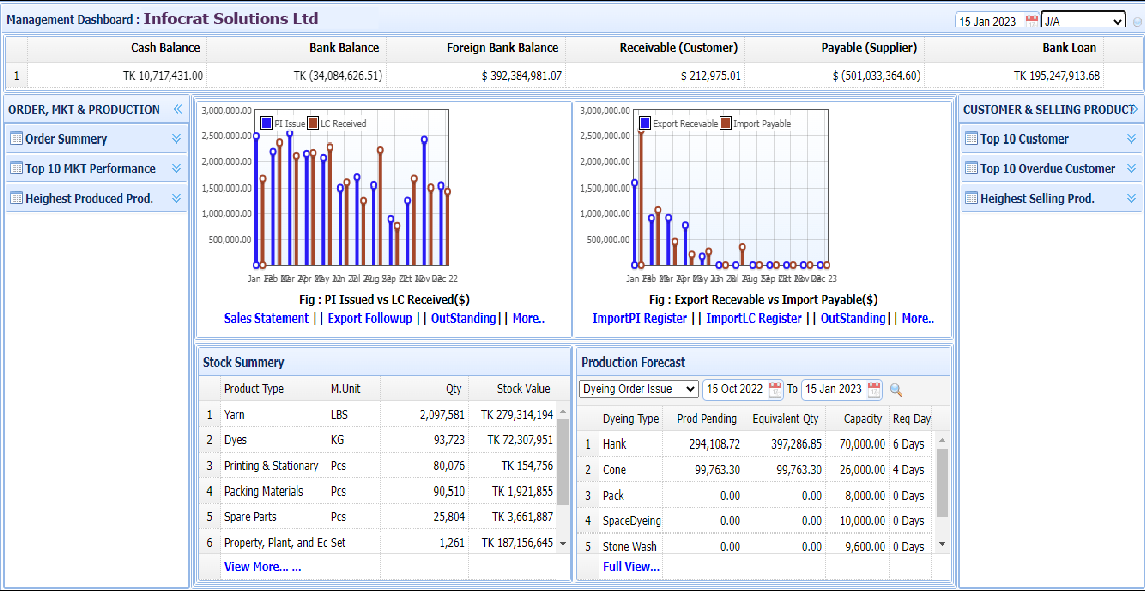
Task: Click More.. under PI Issued chart
Action: pos(529,318)
